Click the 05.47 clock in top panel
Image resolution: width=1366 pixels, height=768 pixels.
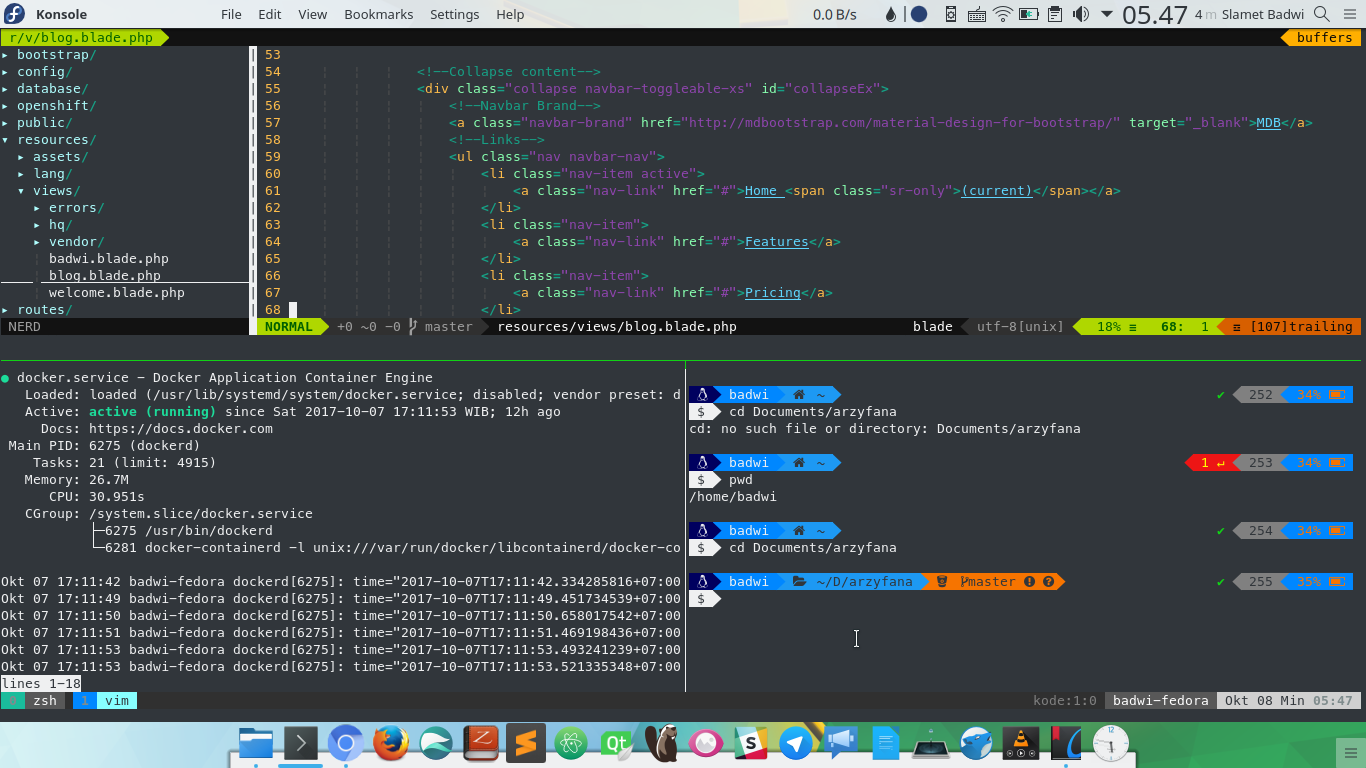[x=1155, y=14]
